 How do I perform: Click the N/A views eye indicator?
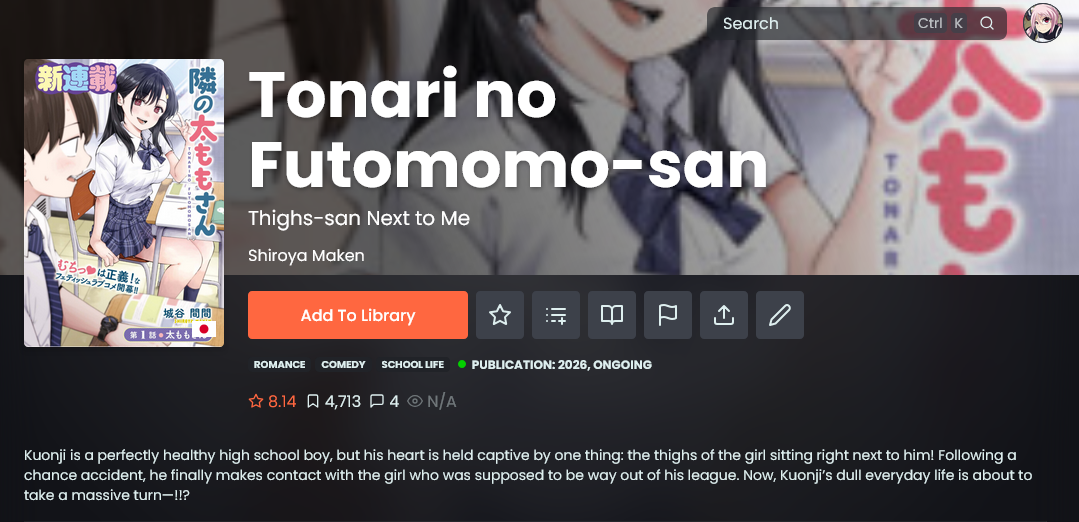click(x=432, y=401)
